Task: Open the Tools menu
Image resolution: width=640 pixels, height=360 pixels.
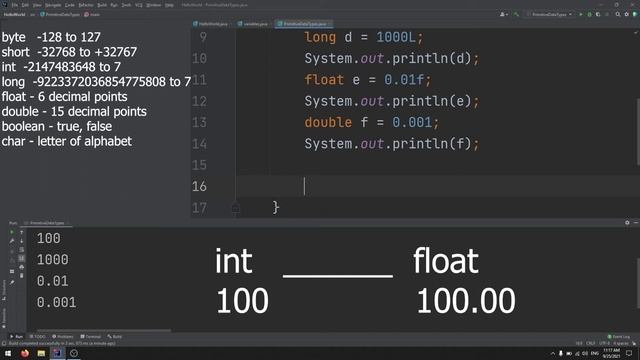Action: click(x=126, y=5)
